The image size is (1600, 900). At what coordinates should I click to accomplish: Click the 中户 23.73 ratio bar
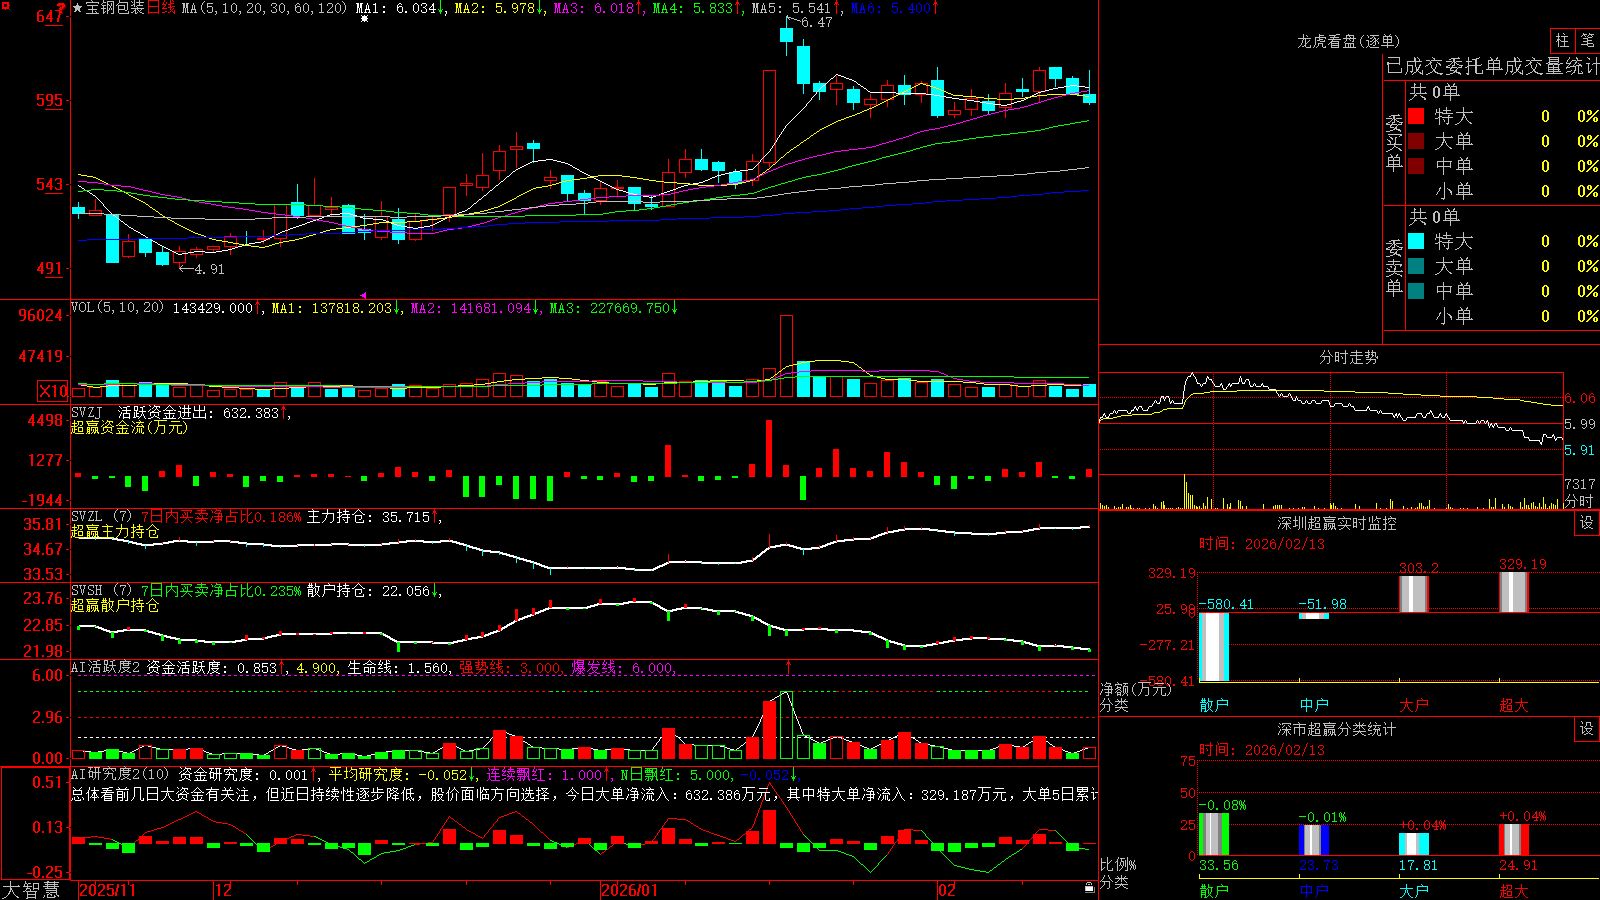pos(1314,840)
